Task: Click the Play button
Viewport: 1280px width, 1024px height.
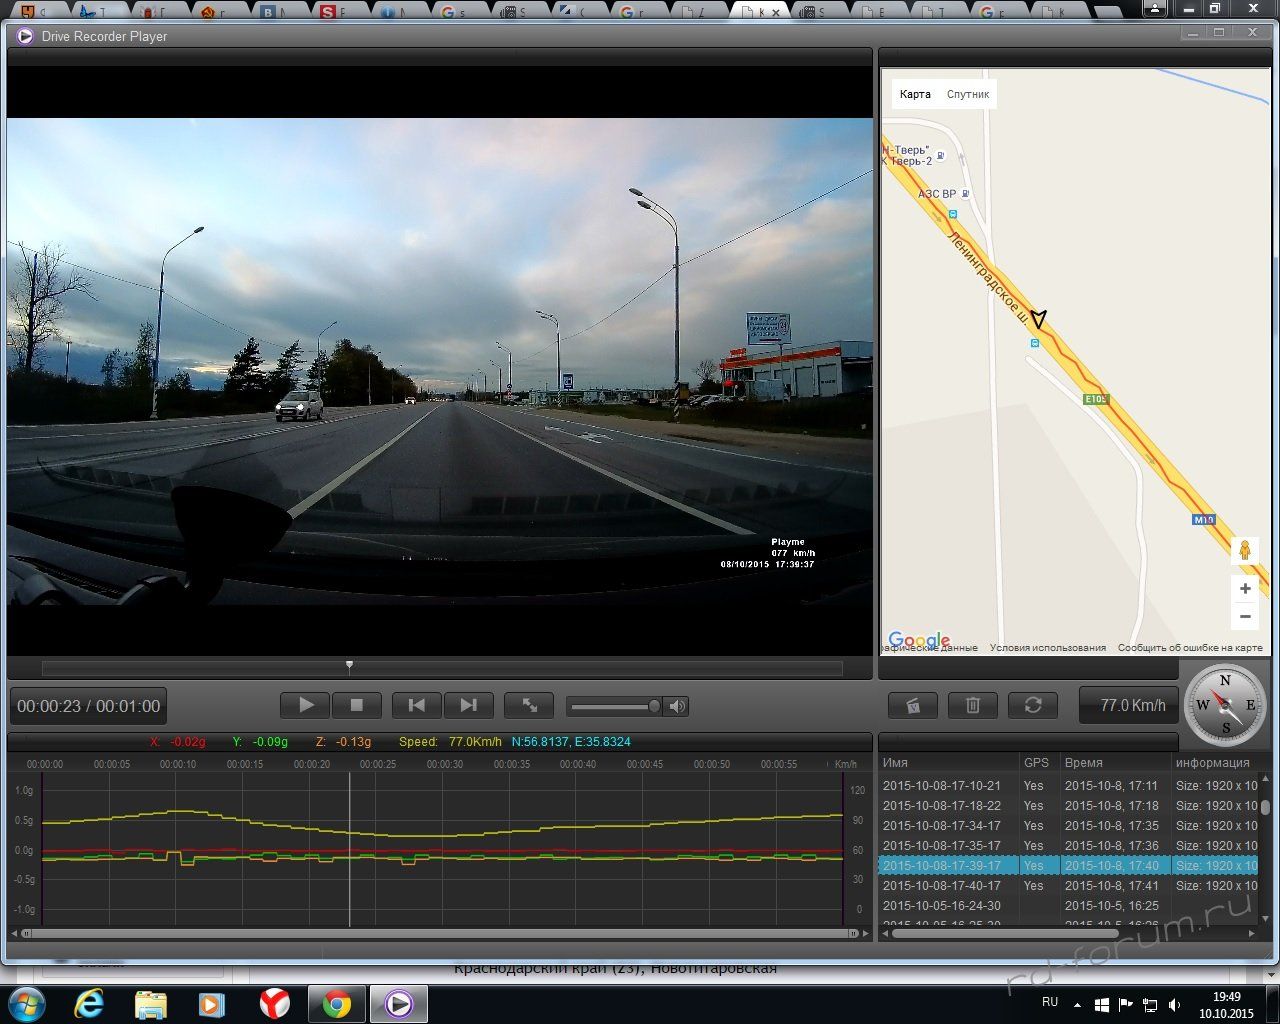Action: (x=306, y=705)
